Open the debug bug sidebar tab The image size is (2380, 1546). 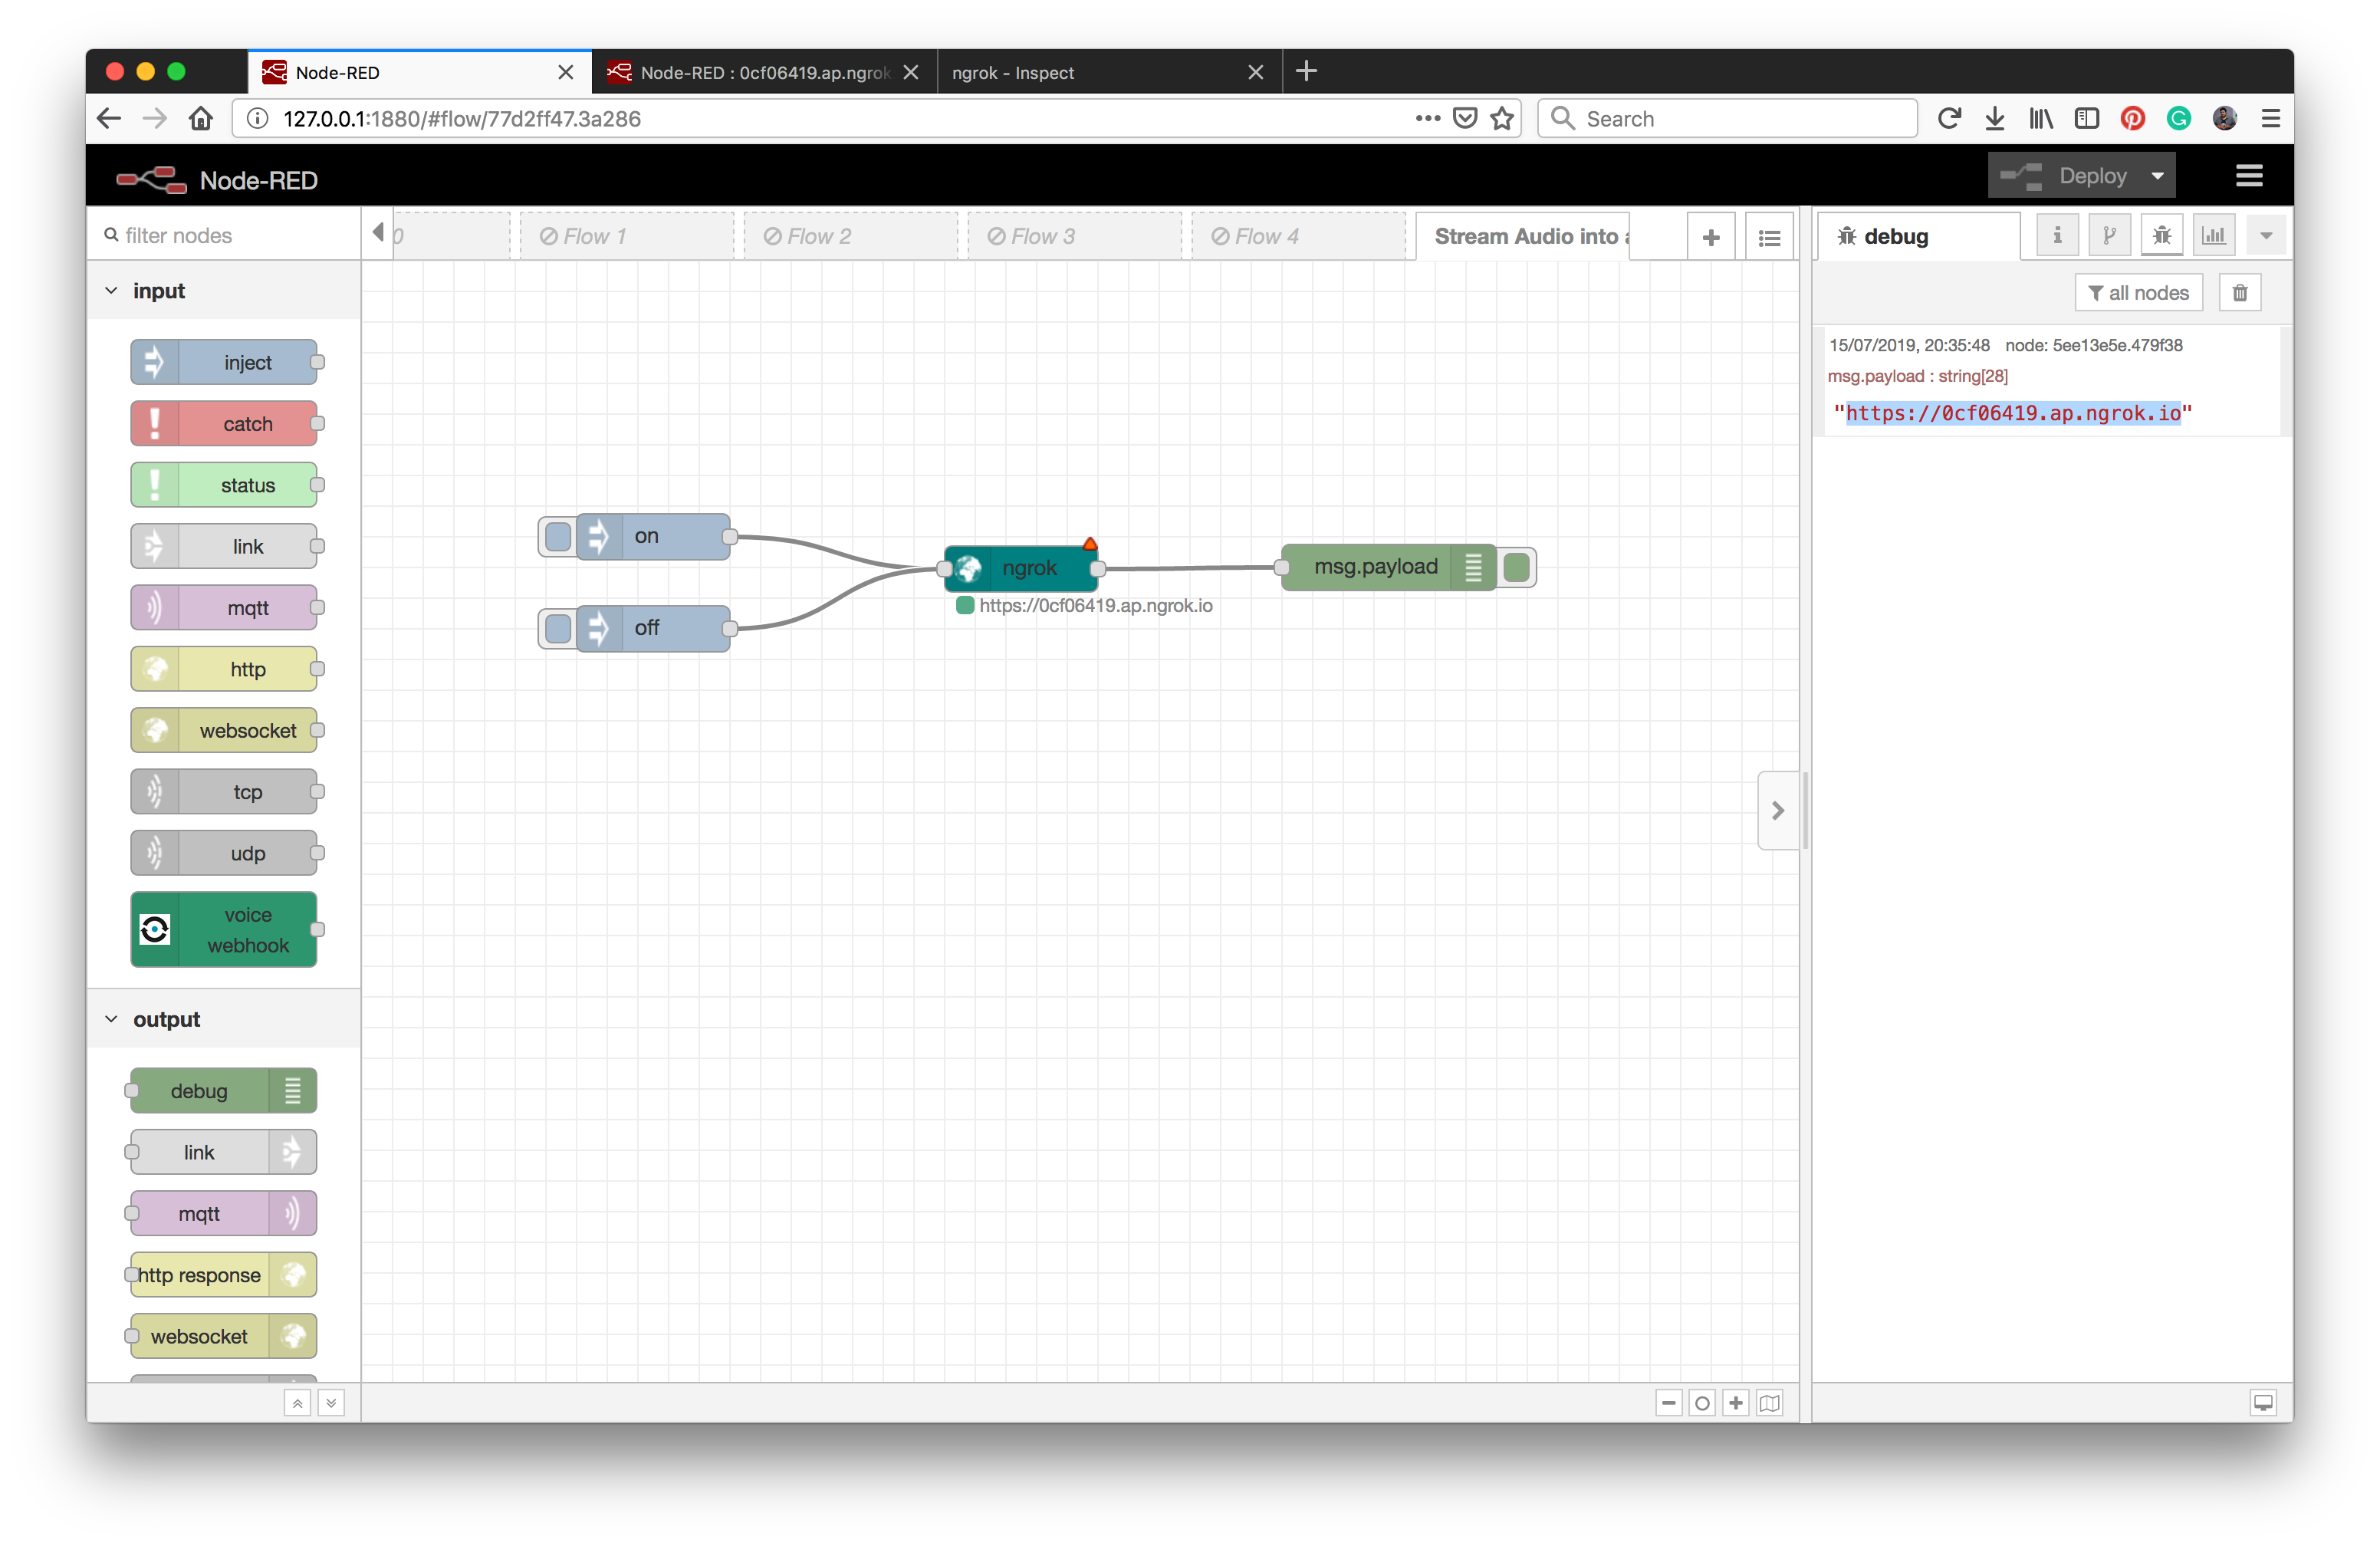(2162, 236)
